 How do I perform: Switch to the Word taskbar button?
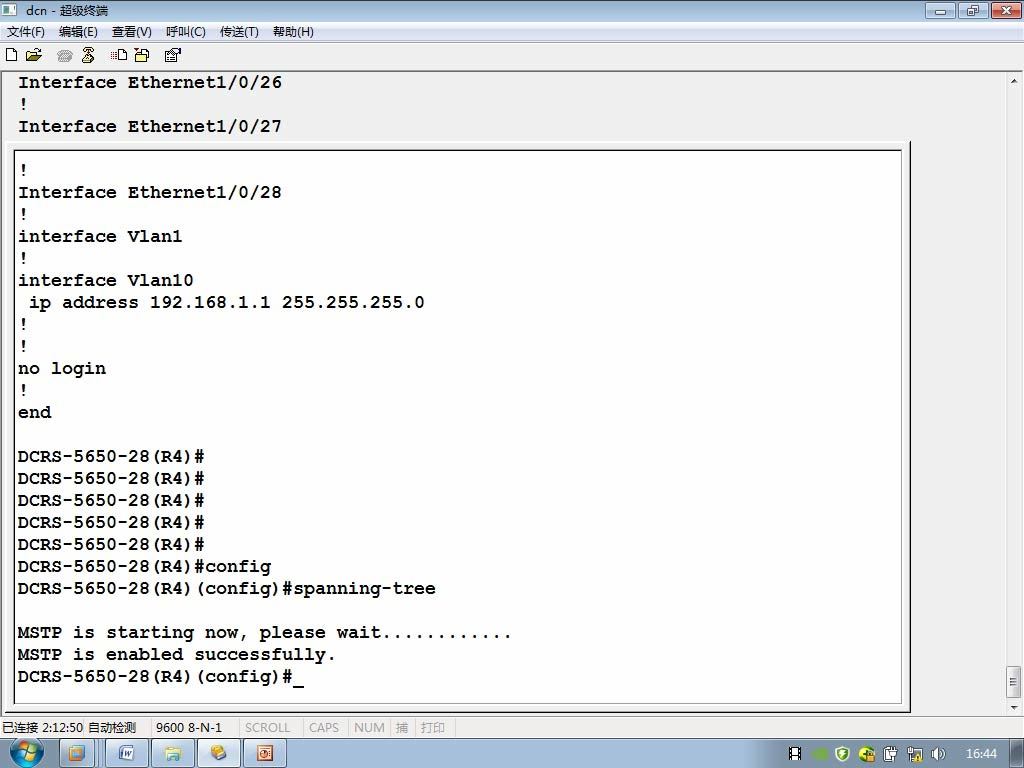tap(127, 754)
